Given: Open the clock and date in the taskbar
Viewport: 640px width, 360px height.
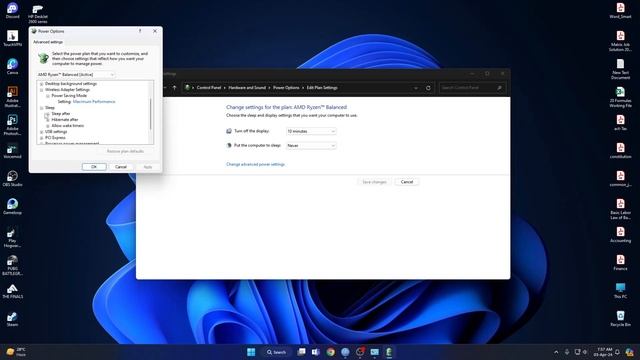Looking at the screenshot, I should (603, 352).
